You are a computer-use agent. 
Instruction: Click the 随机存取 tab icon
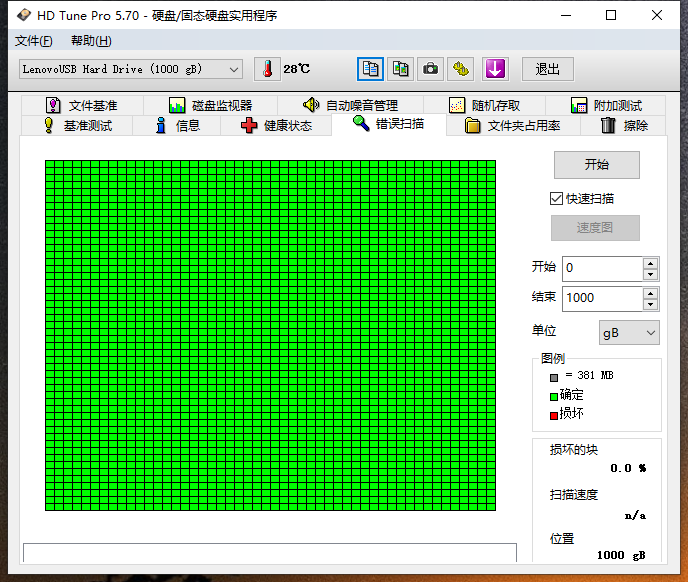tap(457, 105)
